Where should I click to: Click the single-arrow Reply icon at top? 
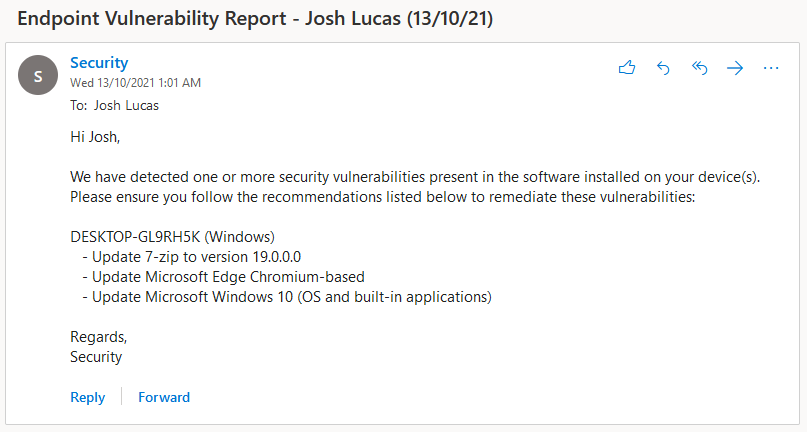[663, 67]
